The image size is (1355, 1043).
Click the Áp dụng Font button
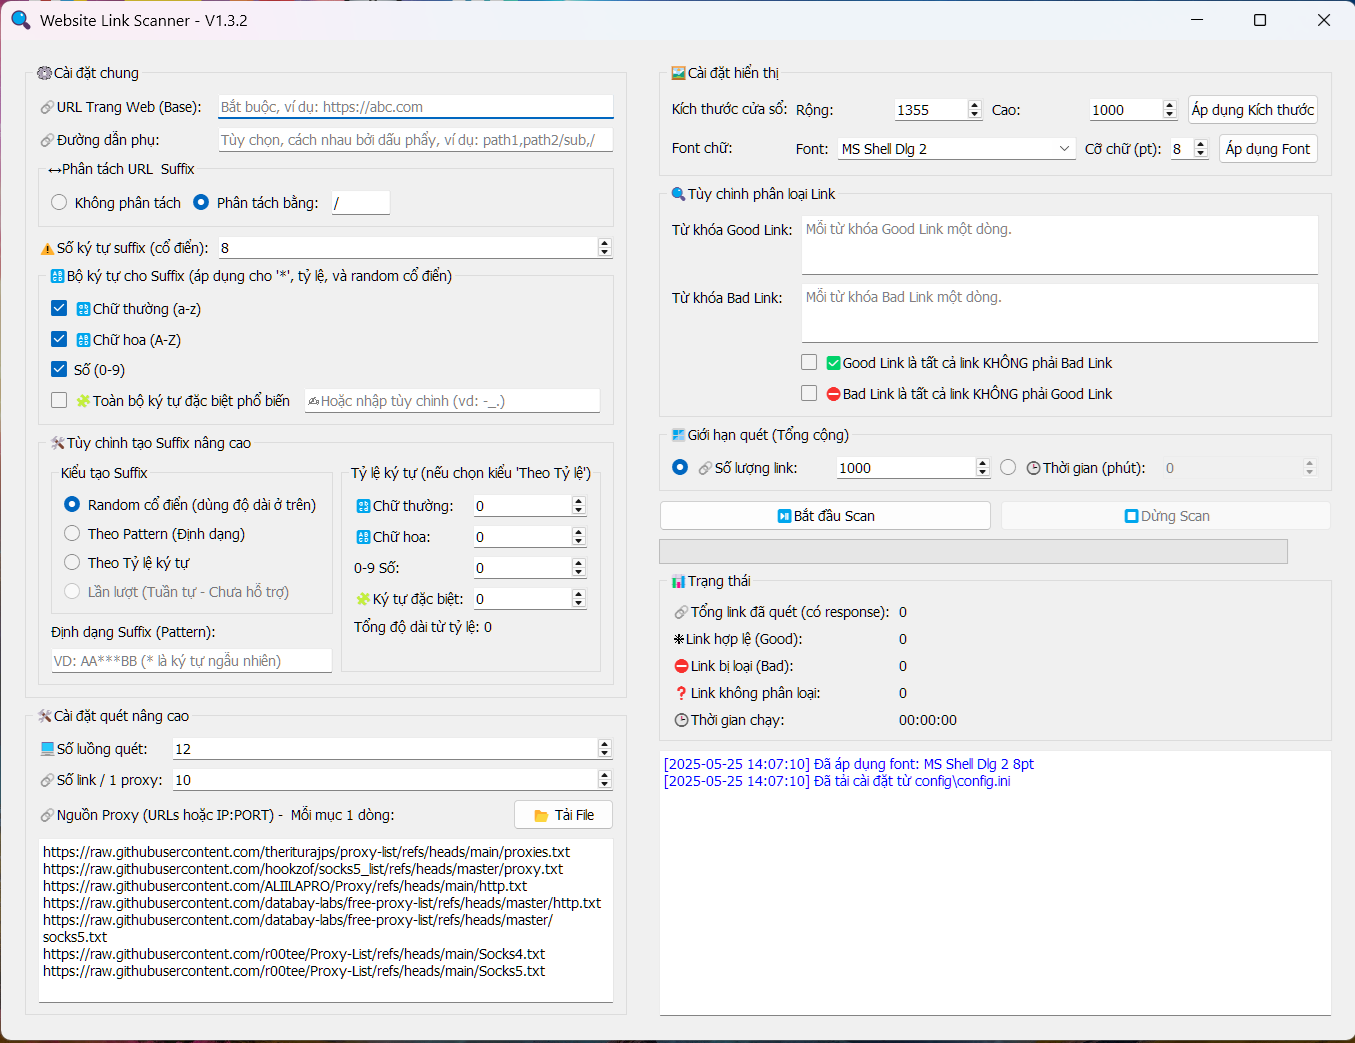pyautogui.click(x=1268, y=149)
